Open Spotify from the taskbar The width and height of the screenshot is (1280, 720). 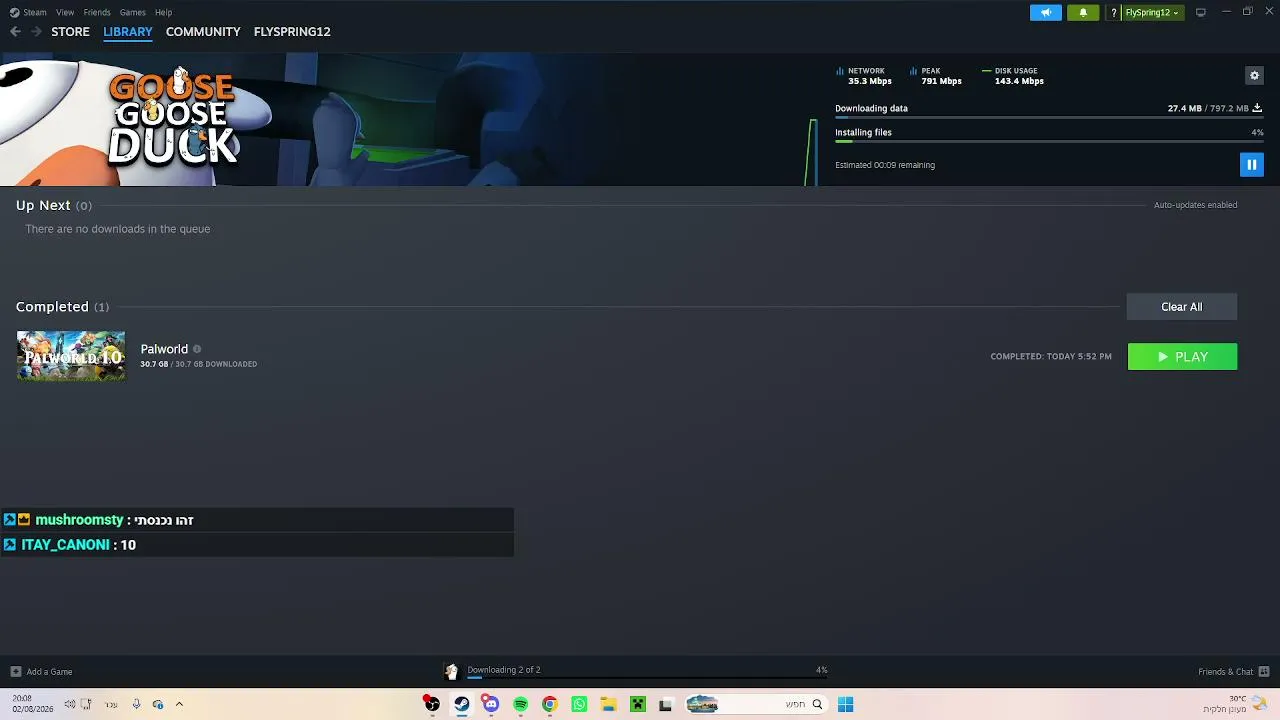click(520, 704)
